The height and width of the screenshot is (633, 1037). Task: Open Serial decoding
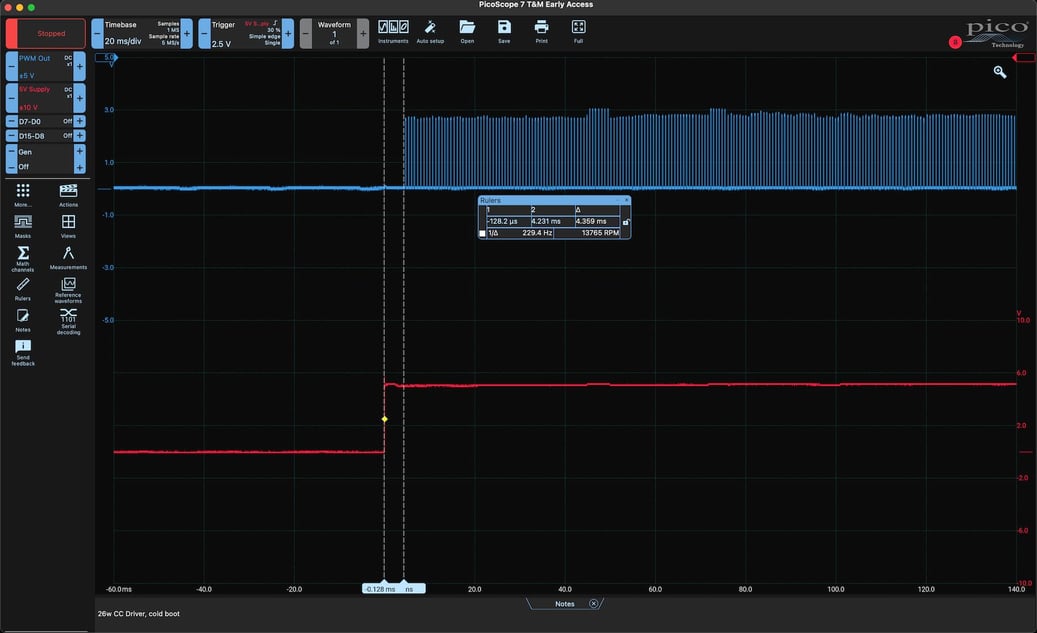[68, 321]
